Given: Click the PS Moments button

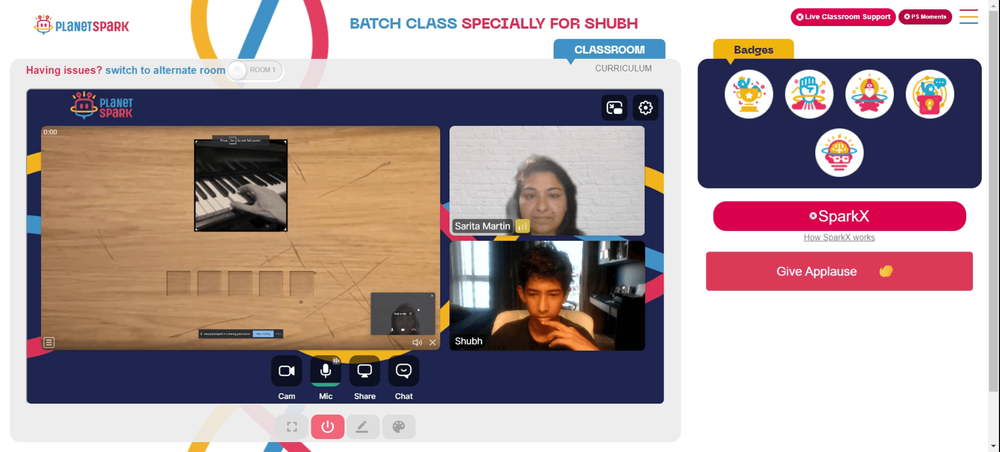Looking at the screenshot, I should pyautogui.click(x=925, y=17).
